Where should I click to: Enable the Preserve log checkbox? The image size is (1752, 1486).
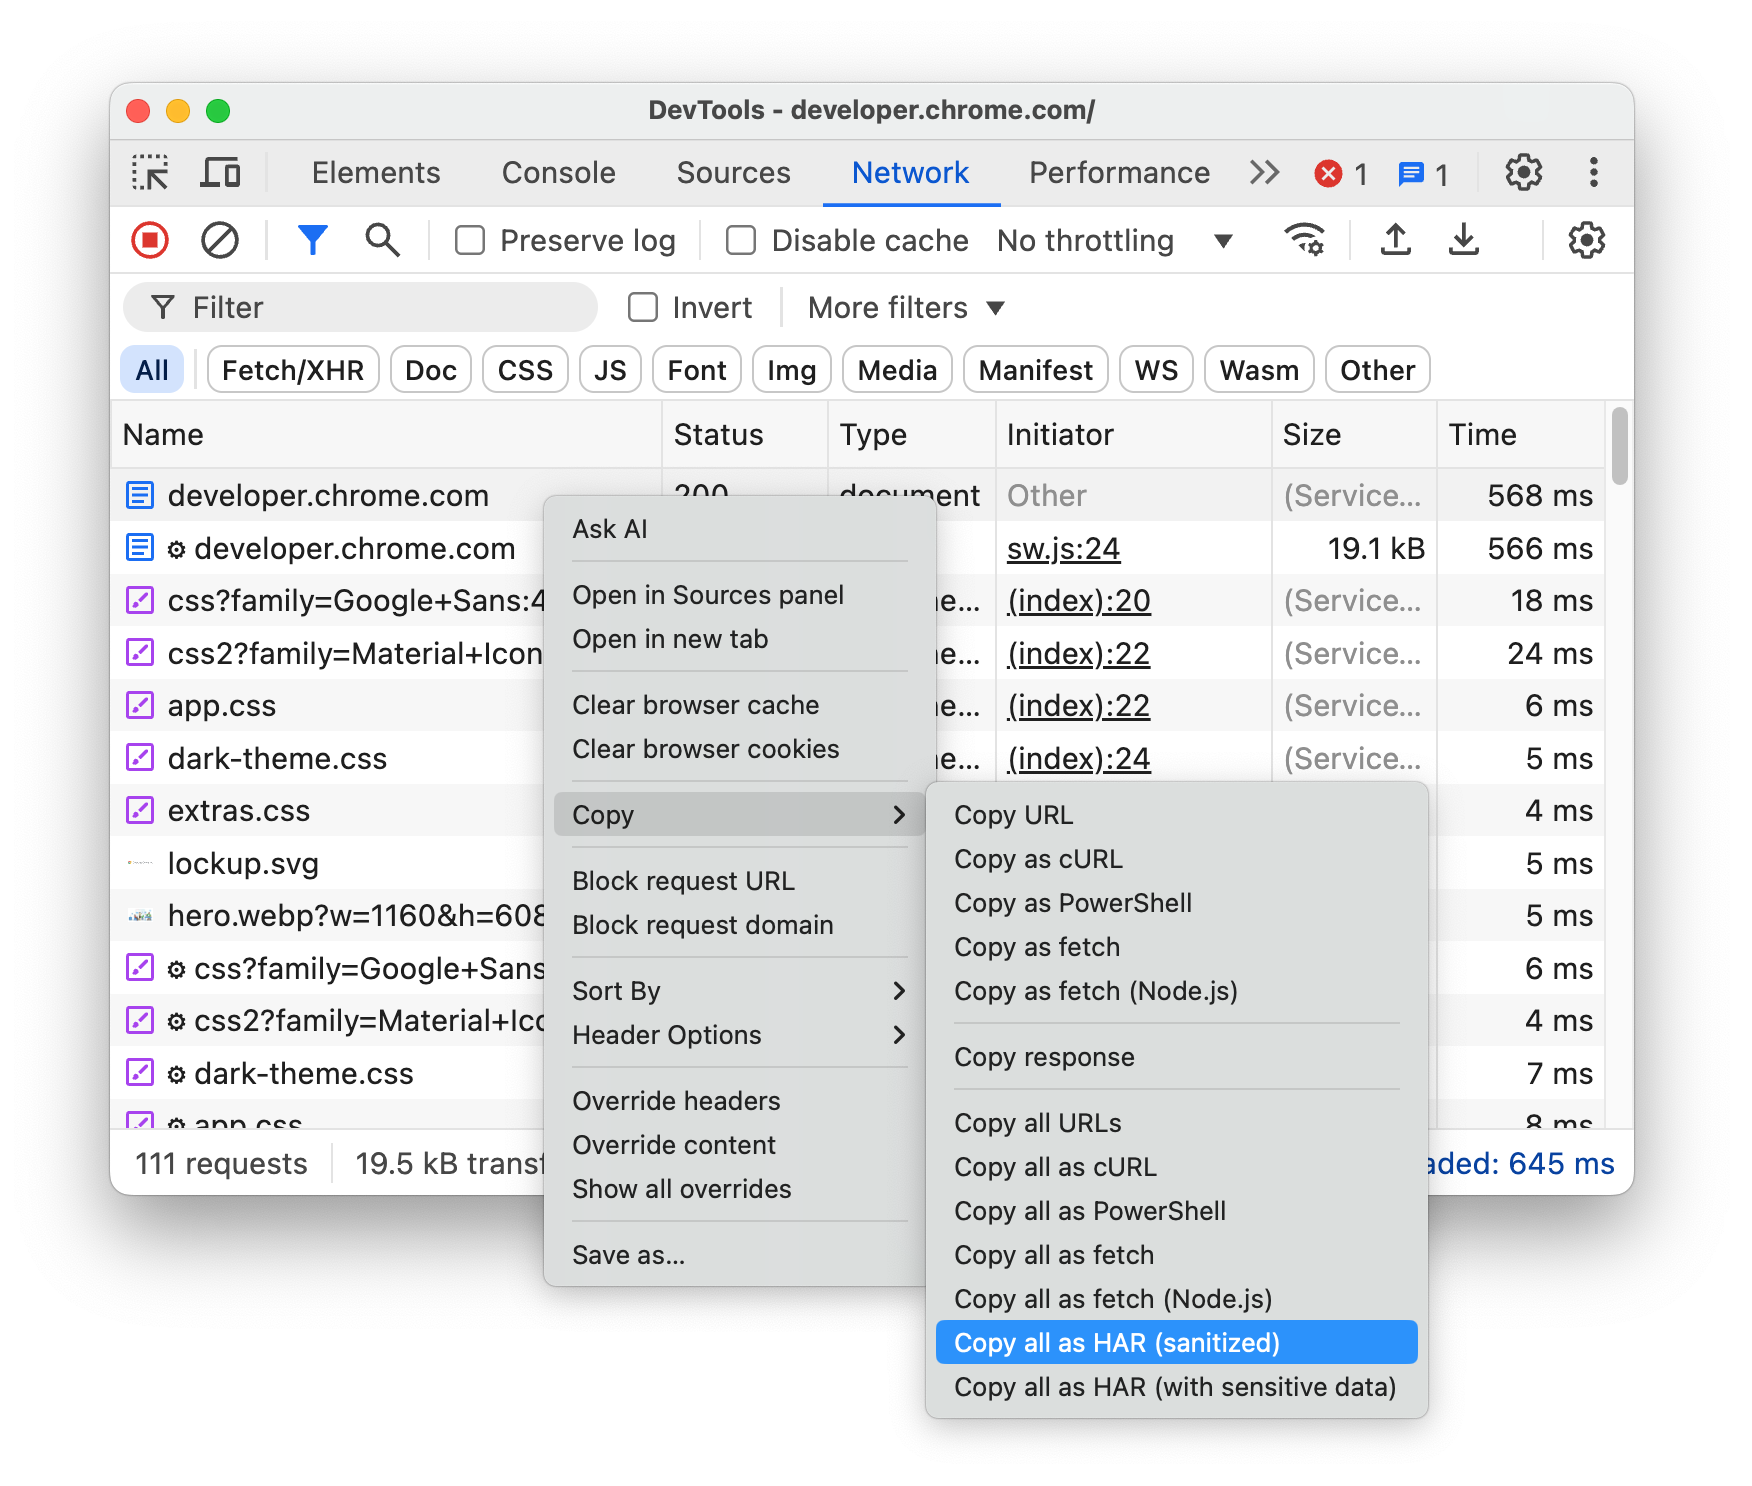click(x=469, y=240)
